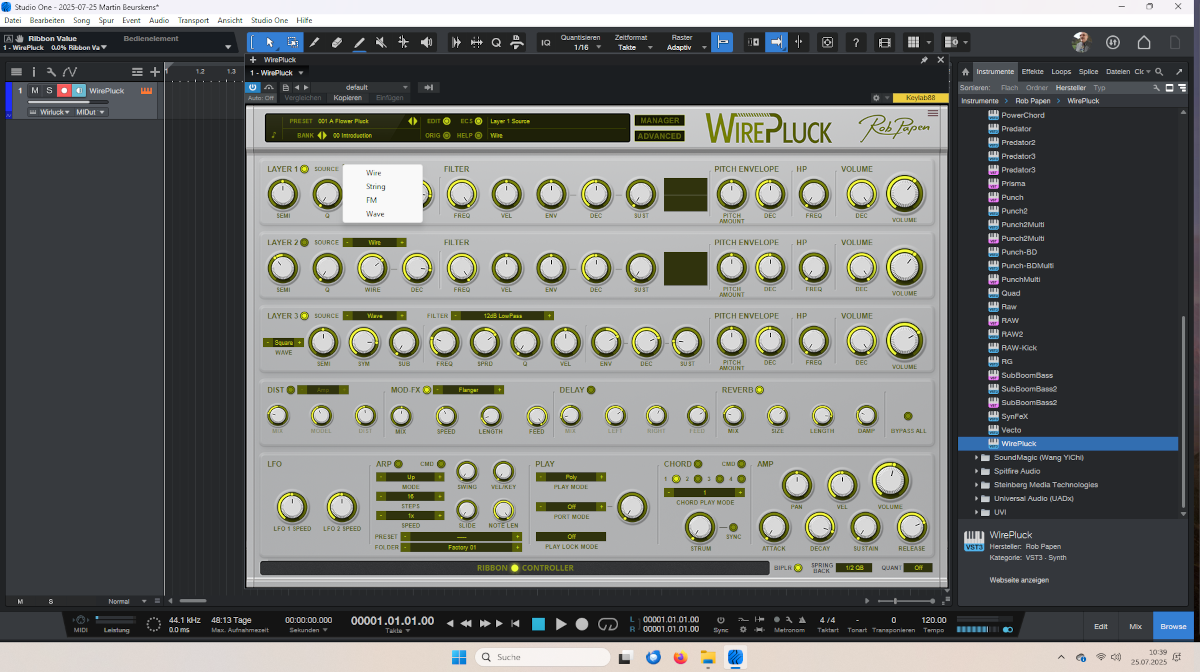Screen dimensions: 1200x672
Task: Toggle the REVERB effect LED
Action: click(759, 390)
